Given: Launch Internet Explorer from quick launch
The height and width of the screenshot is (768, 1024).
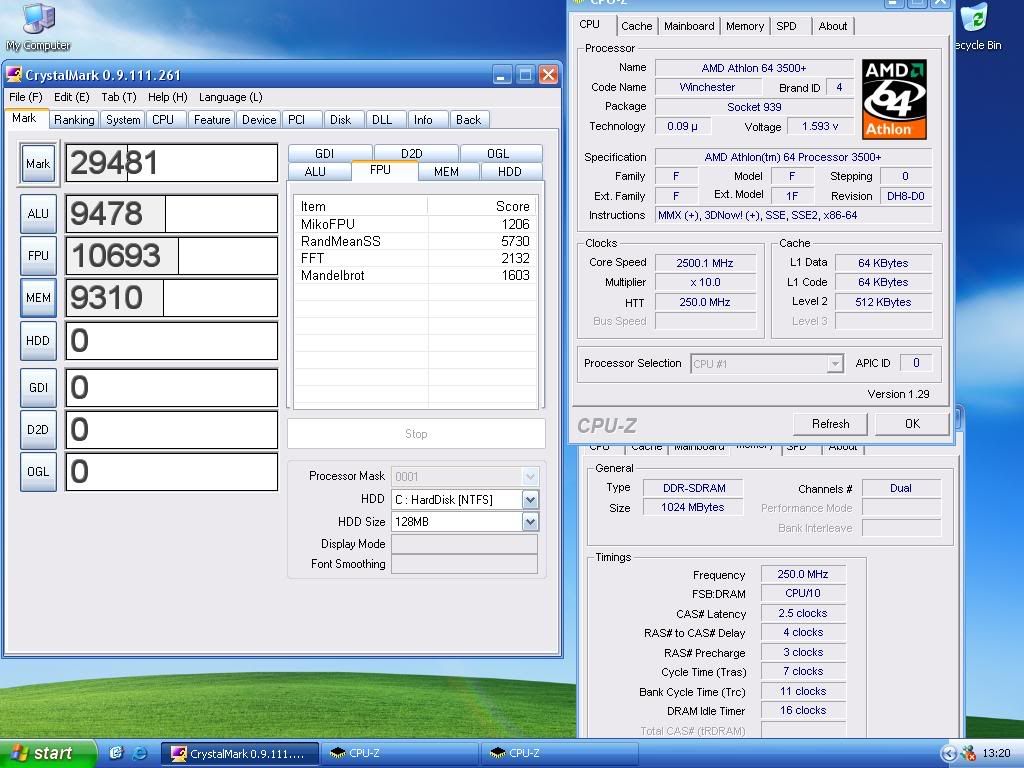Looking at the screenshot, I should pos(140,753).
